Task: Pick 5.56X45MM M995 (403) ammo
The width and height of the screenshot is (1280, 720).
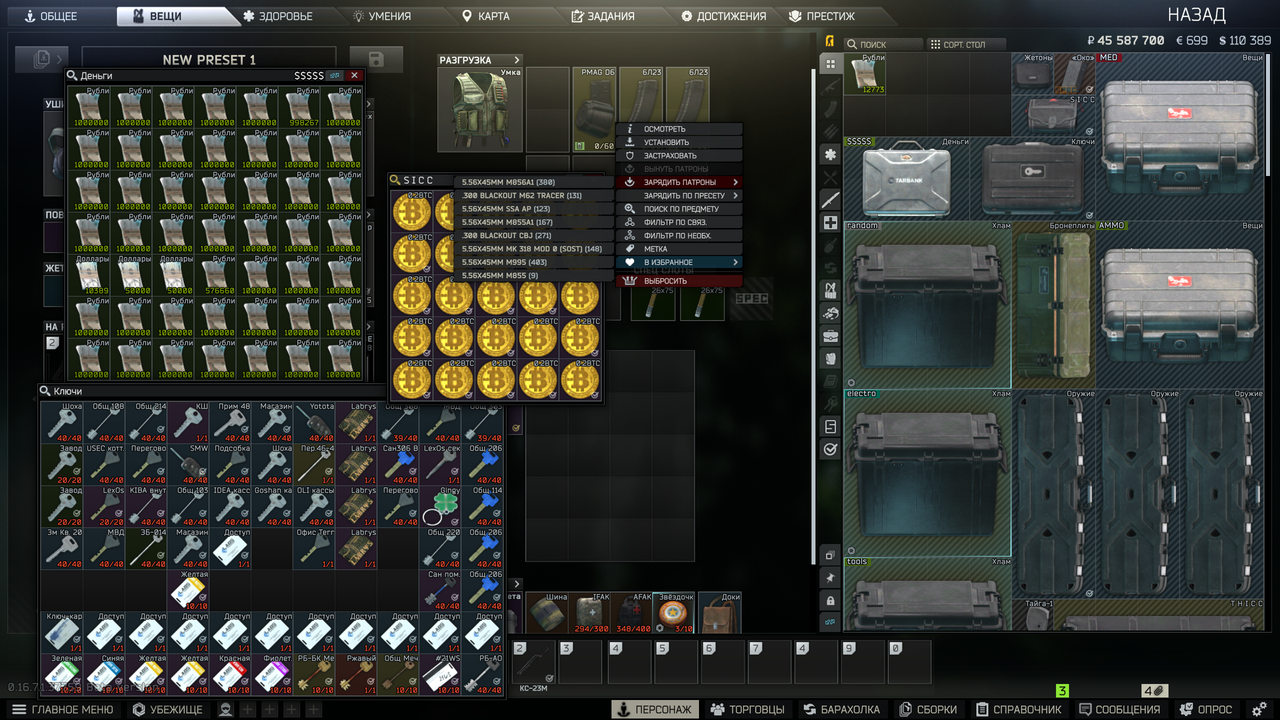Action: pos(533,262)
